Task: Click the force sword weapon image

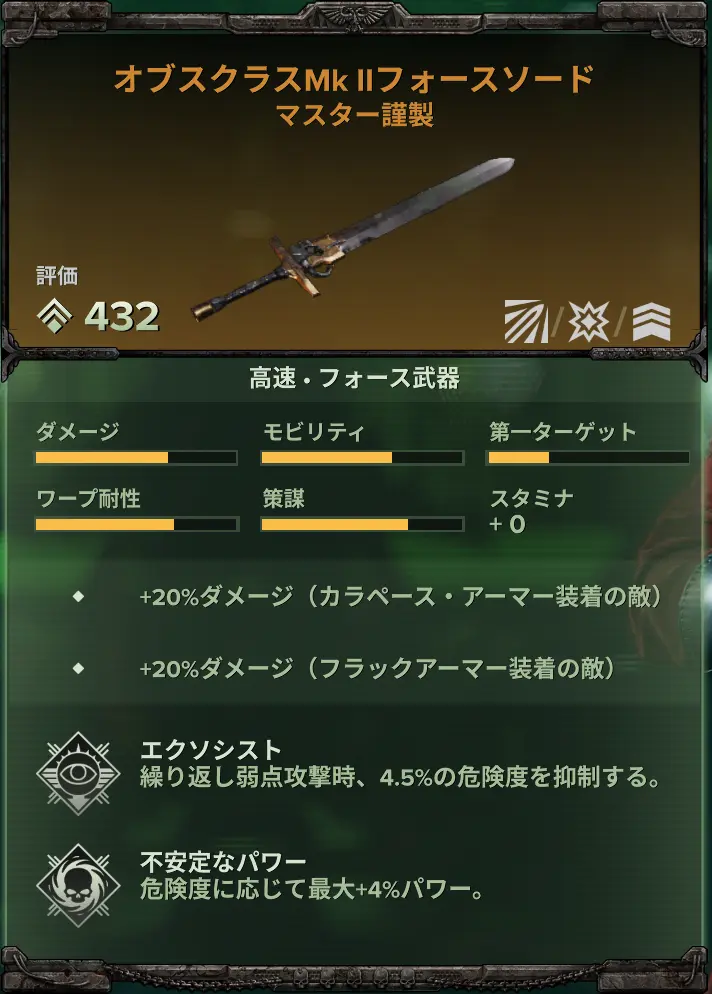Action: 353,240
